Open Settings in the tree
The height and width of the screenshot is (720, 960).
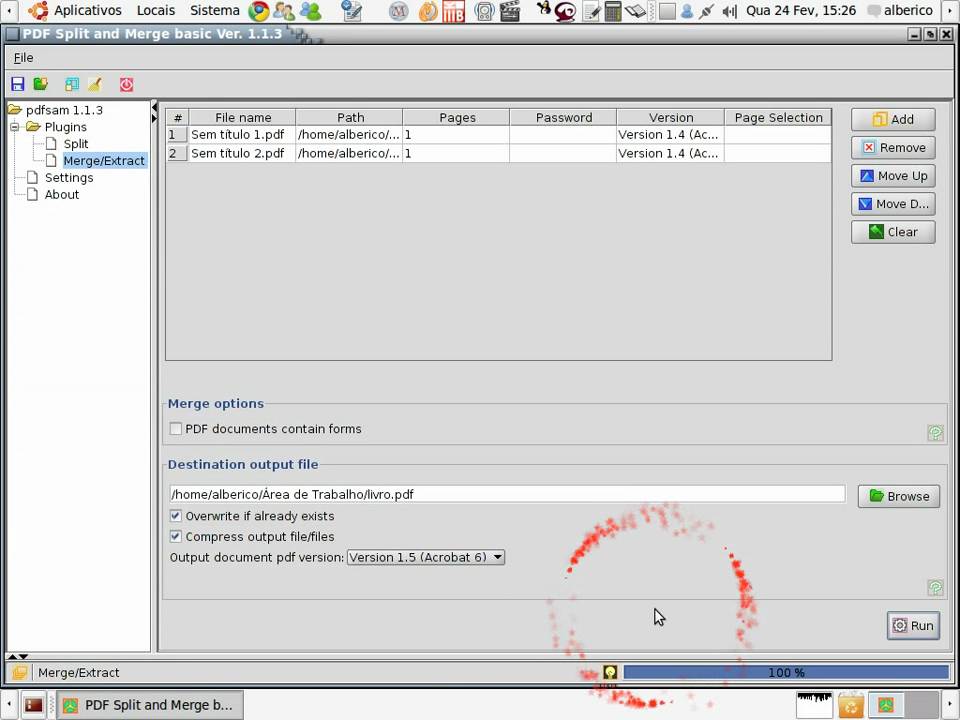coord(69,178)
